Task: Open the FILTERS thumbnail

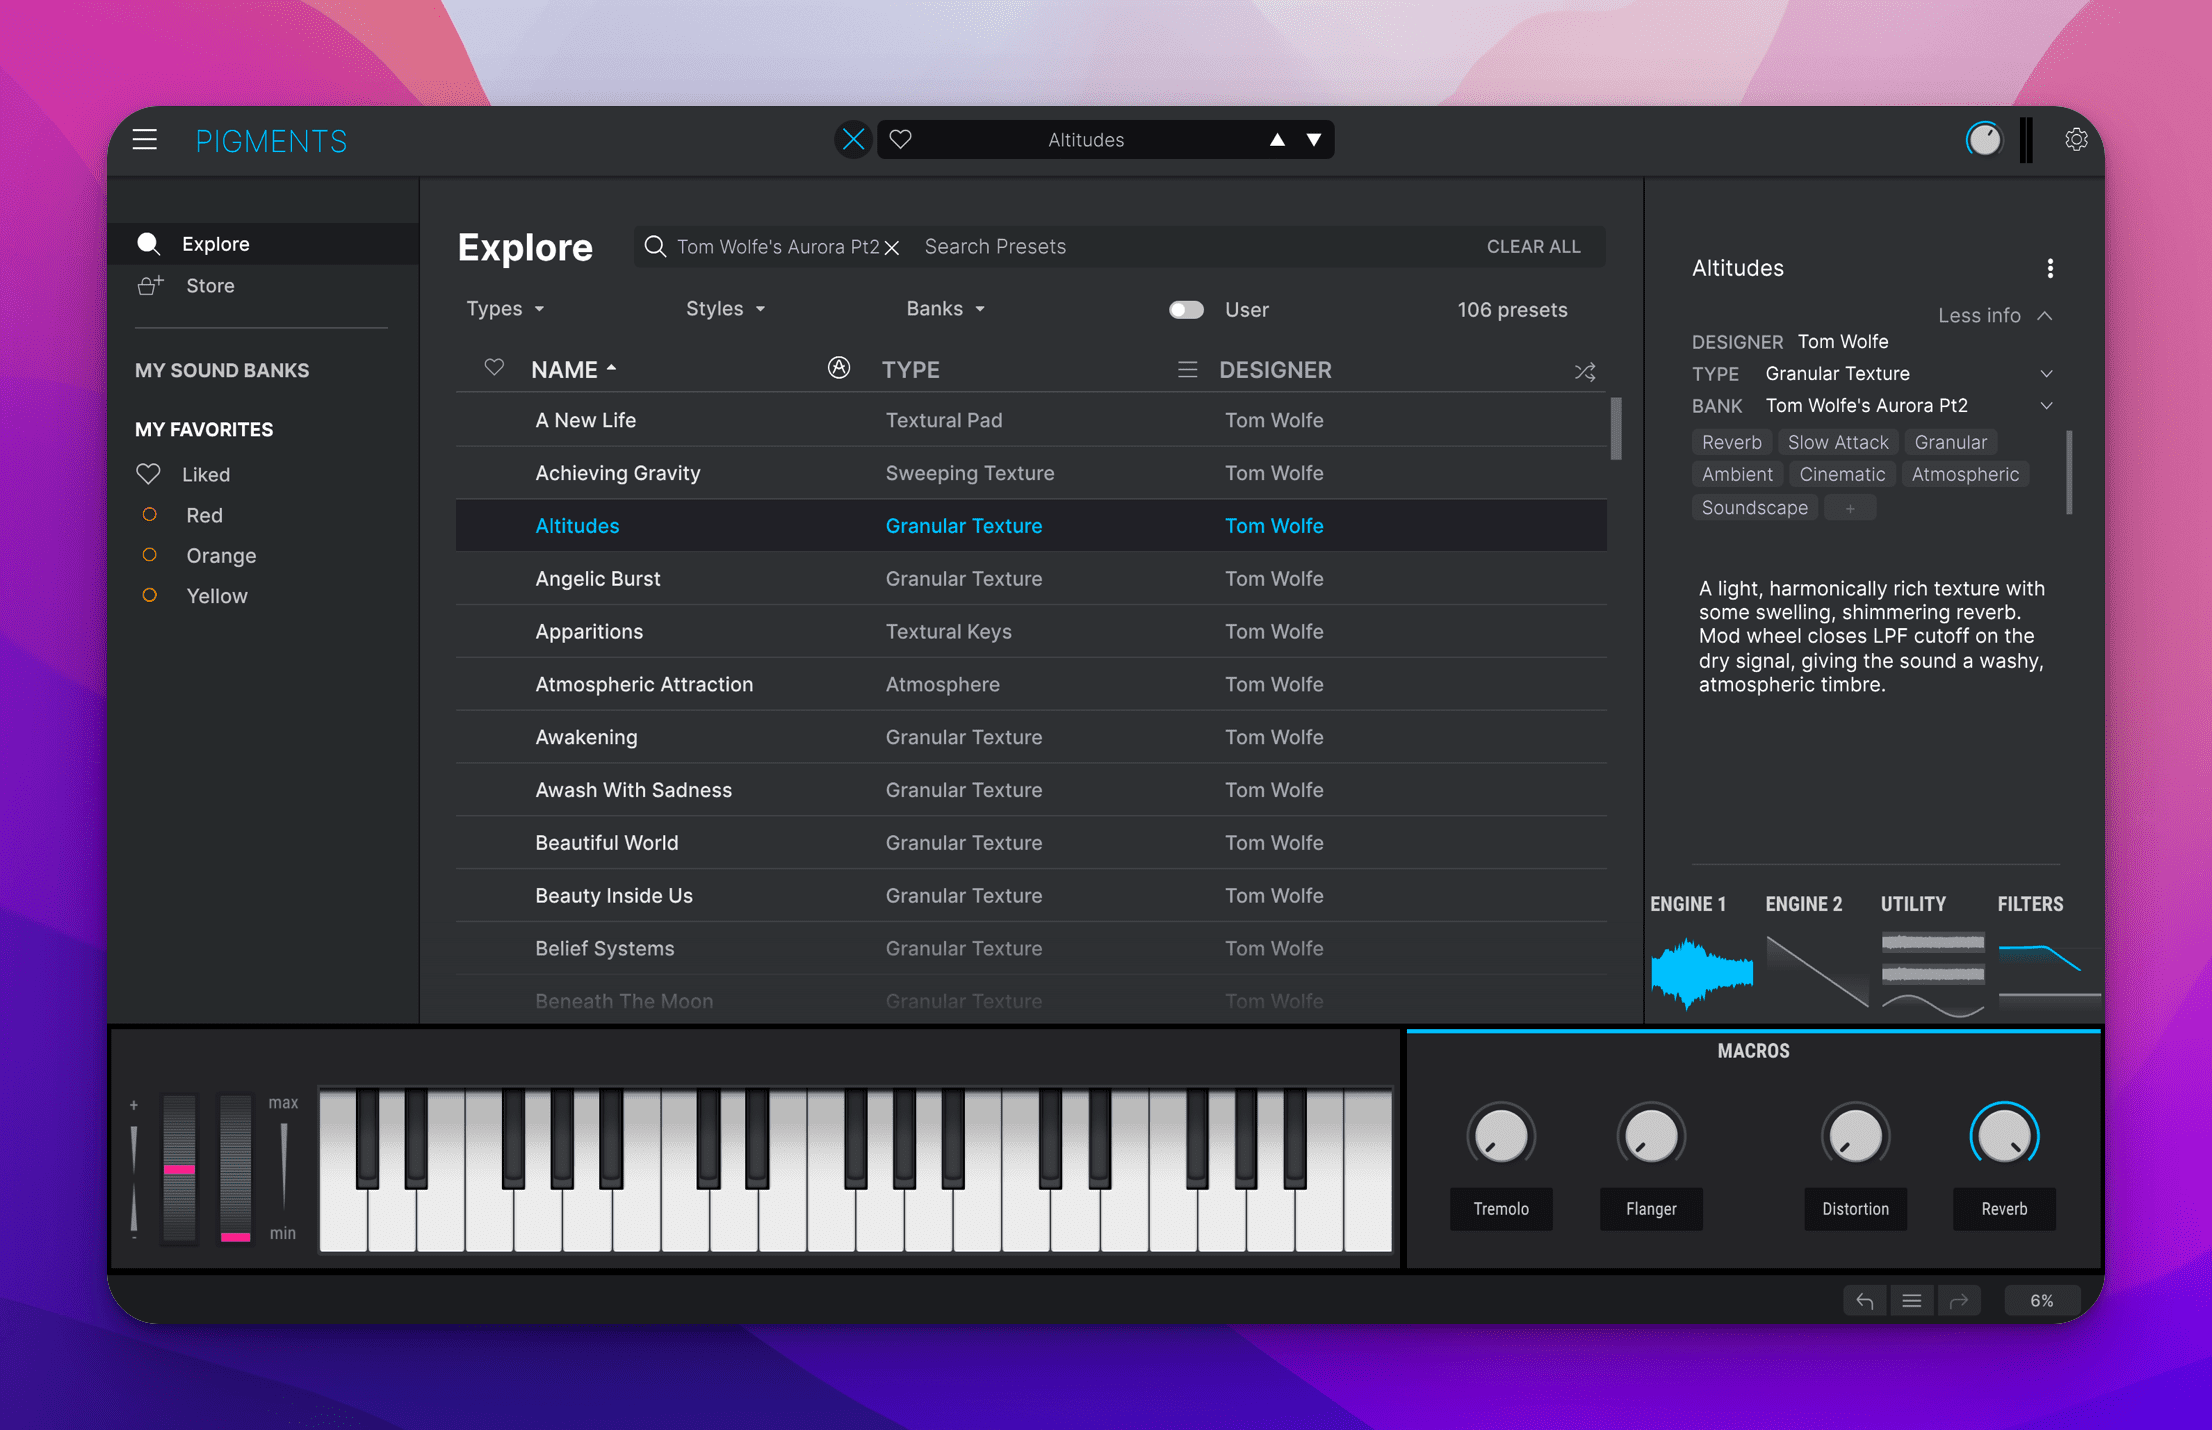Action: pyautogui.click(x=2048, y=973)
